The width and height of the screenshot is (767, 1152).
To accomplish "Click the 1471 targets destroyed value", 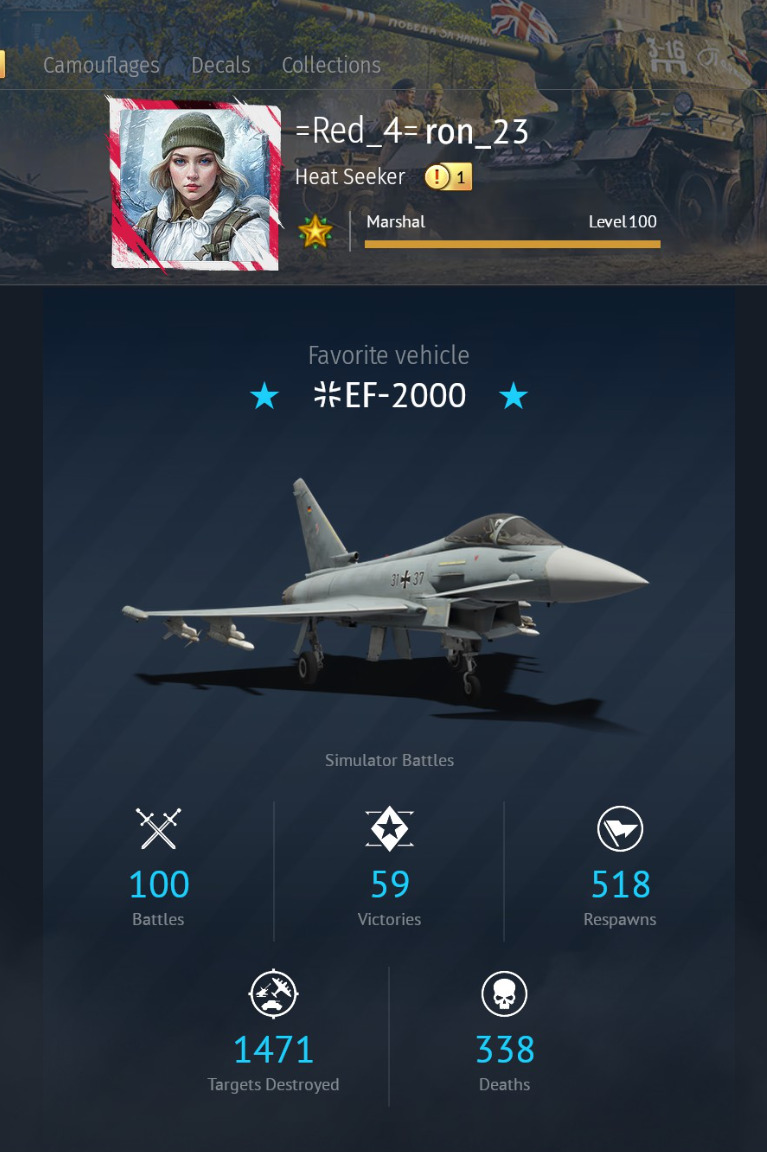I will click(273, 1050).
